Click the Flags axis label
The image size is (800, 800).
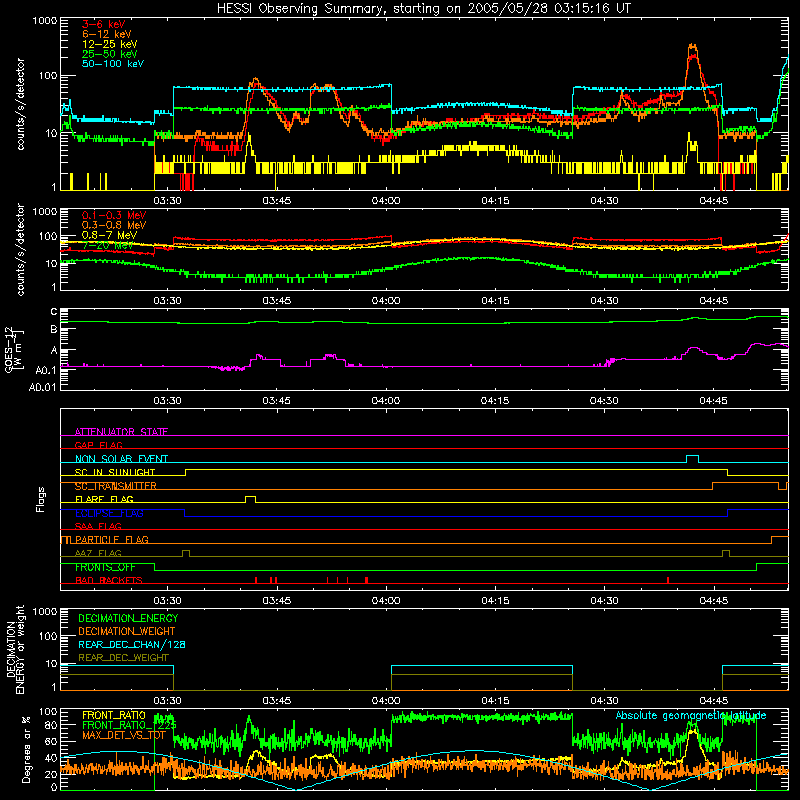40,499
